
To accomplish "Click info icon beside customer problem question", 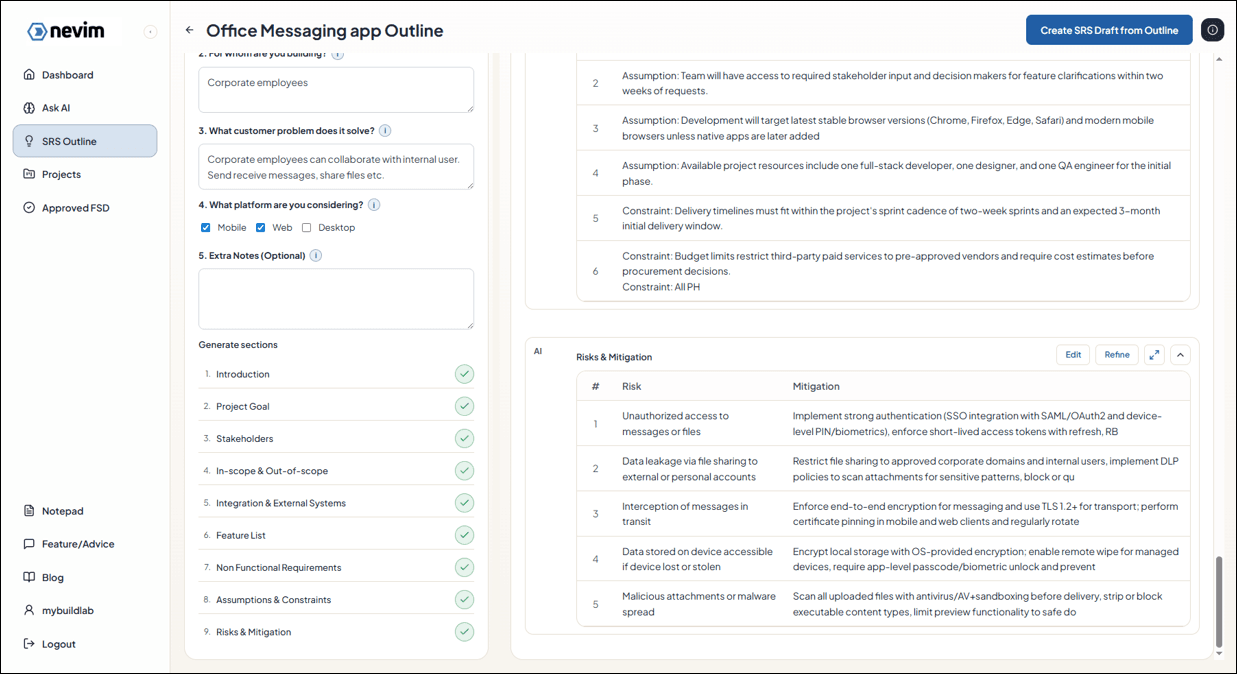I will [x=385, y=131].
